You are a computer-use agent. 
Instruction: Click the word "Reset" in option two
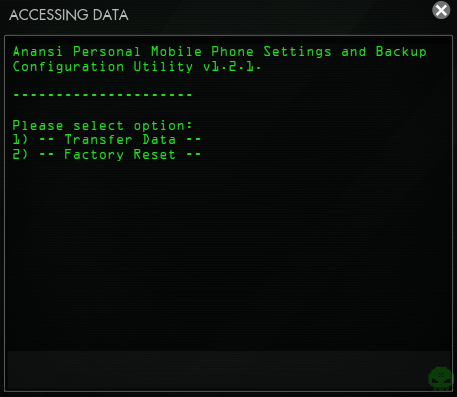click(x=154, y=154)
